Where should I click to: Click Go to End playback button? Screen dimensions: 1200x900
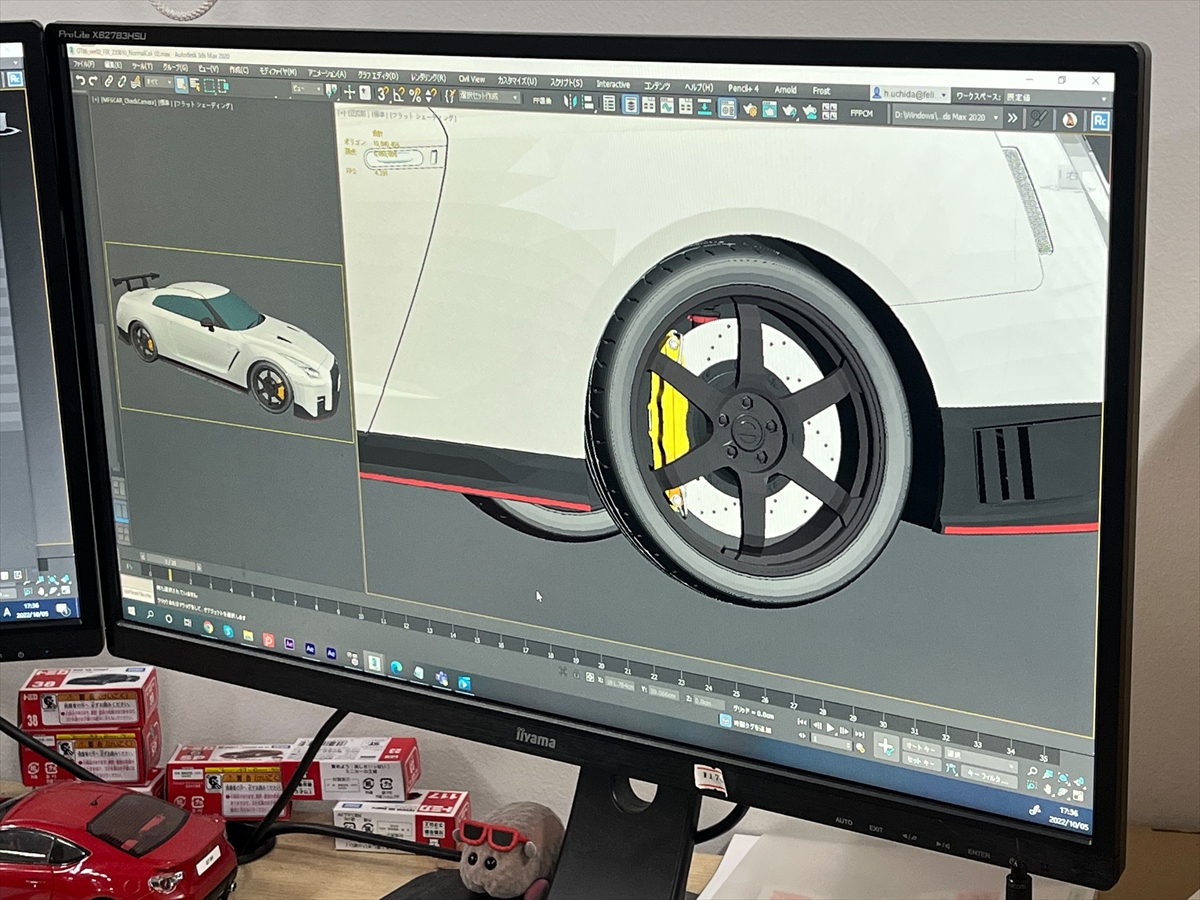(860, 735)
